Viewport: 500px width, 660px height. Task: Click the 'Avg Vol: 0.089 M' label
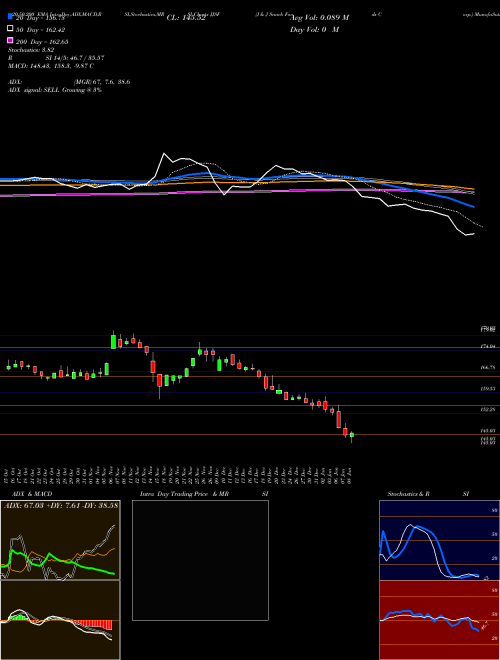pos(320,18)
